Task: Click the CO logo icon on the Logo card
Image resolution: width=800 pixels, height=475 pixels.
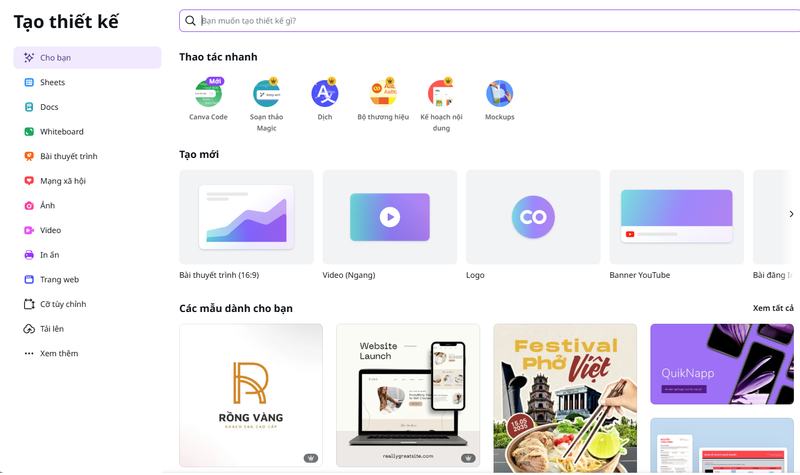Action: [x=533, y=217]
